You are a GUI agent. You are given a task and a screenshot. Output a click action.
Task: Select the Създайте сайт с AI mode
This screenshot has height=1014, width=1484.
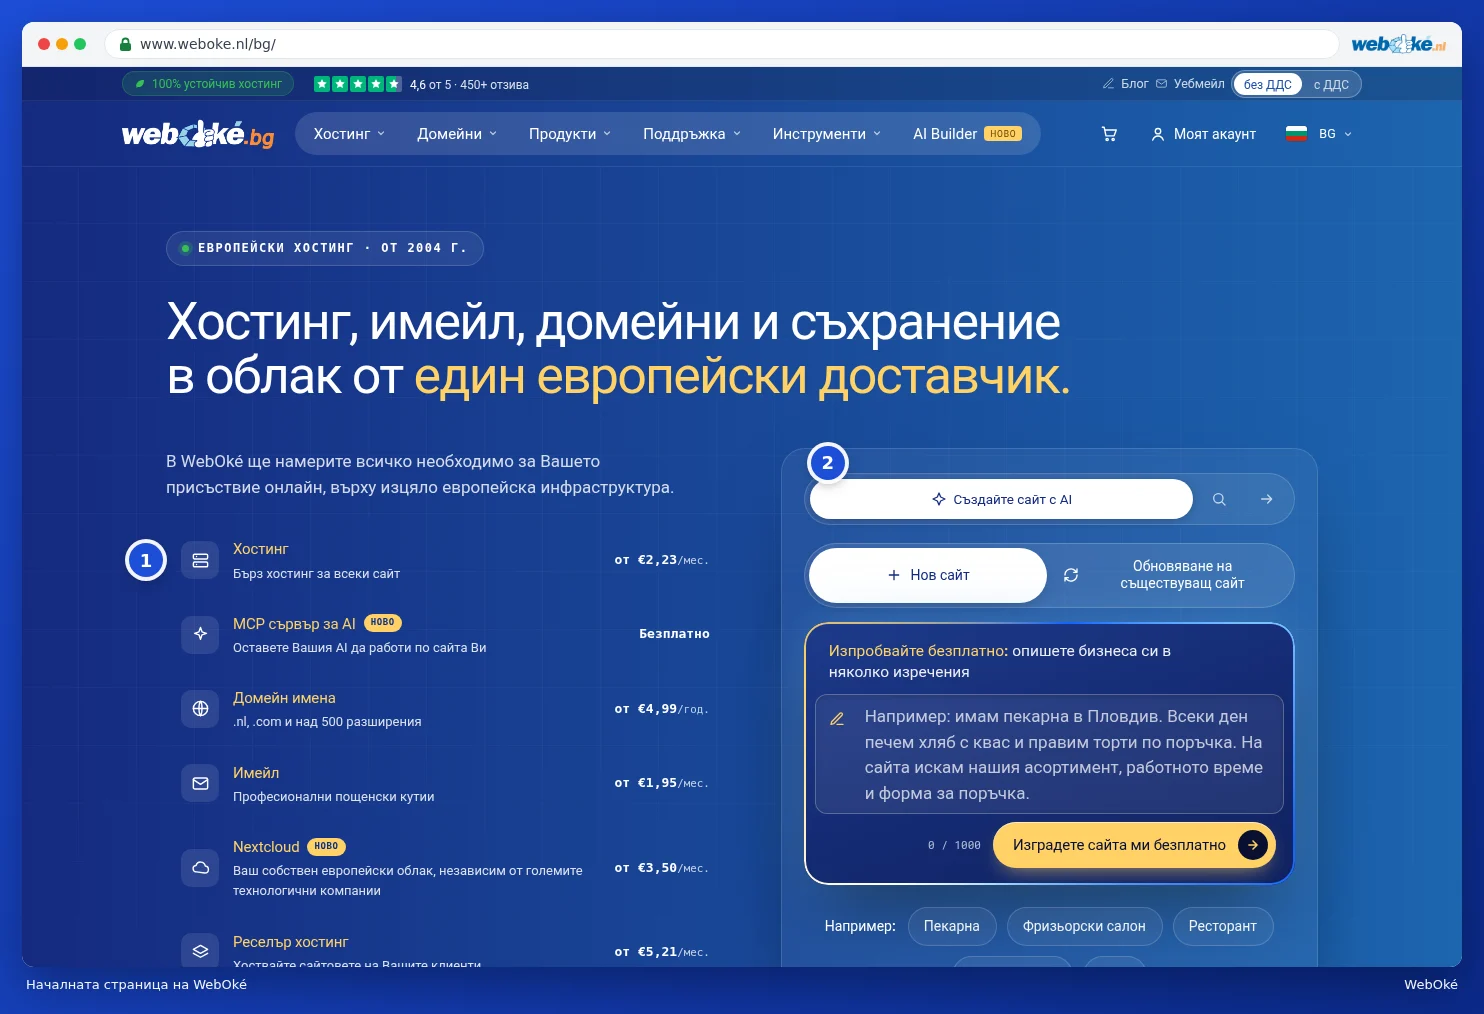(x=1001, y=499)
